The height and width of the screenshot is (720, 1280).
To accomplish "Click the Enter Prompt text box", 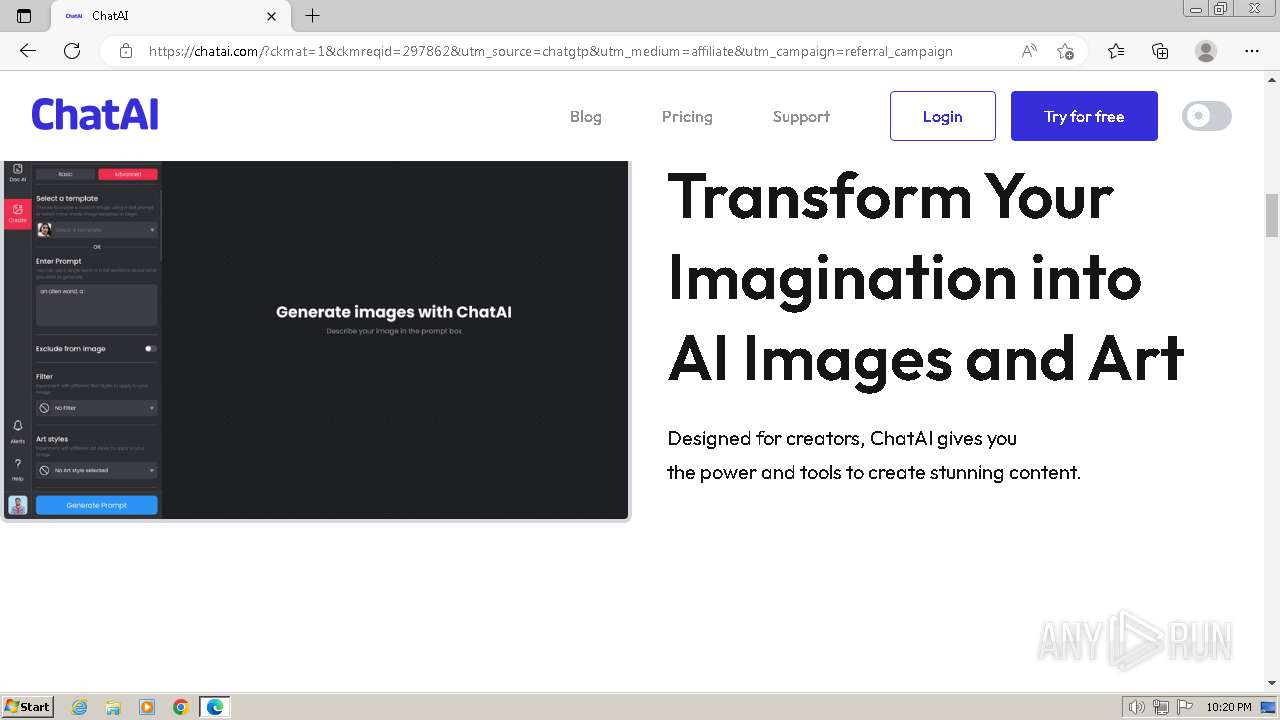I will [97, 304].
